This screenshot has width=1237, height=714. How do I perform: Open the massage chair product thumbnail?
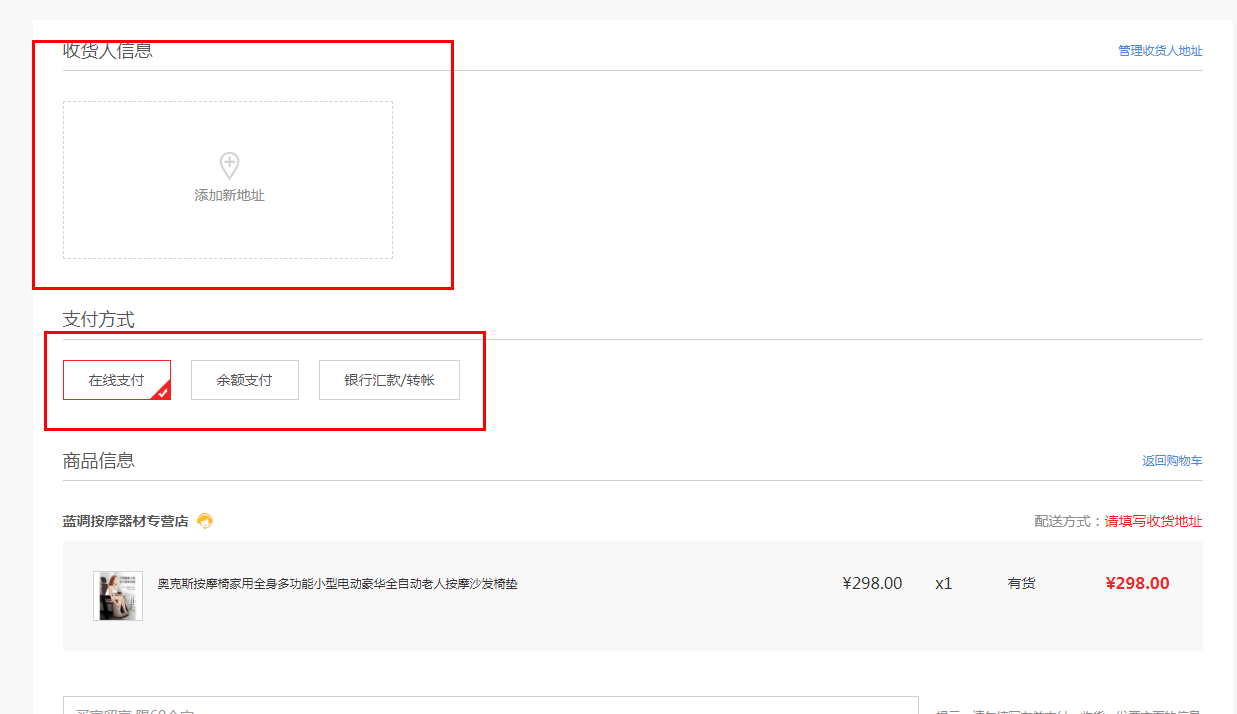coord(118,596)
